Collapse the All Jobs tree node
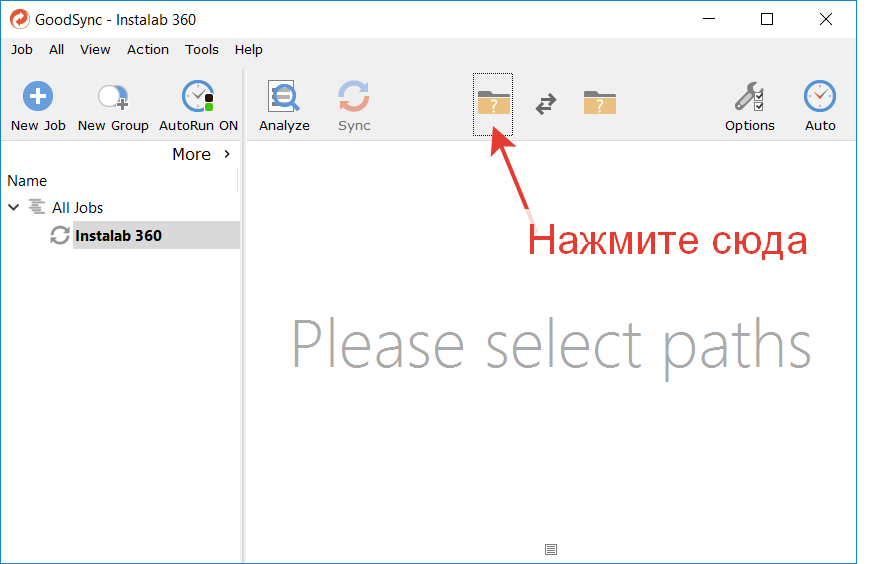 (14, 207)
